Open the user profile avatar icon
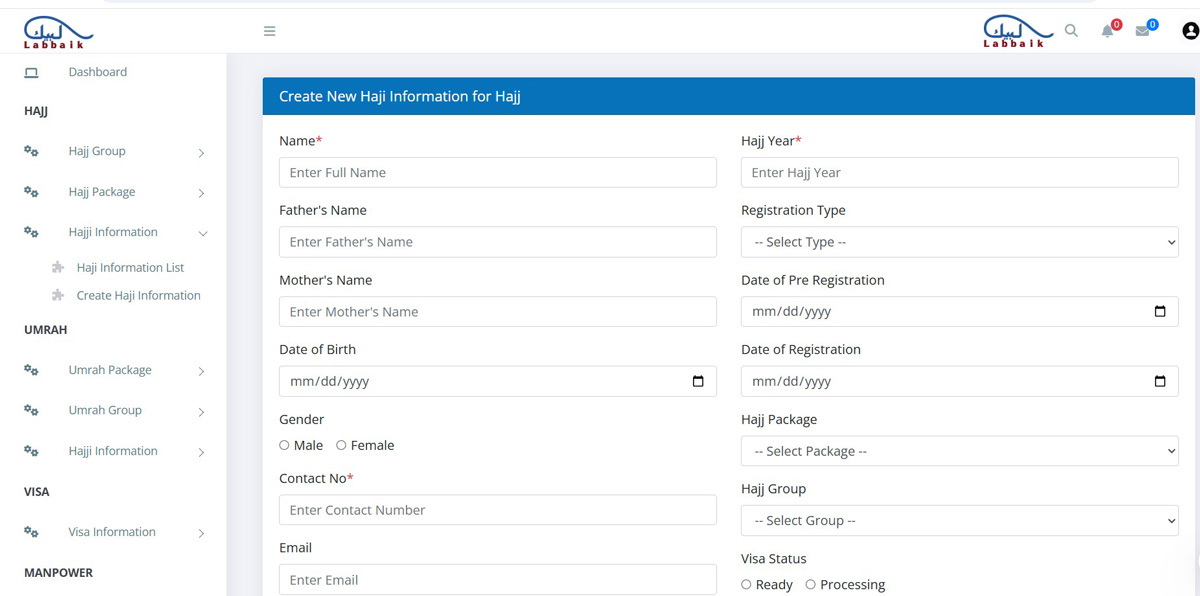Image resolution: width=1200 pixels, height=596 pixels. tap(1190, 31)
